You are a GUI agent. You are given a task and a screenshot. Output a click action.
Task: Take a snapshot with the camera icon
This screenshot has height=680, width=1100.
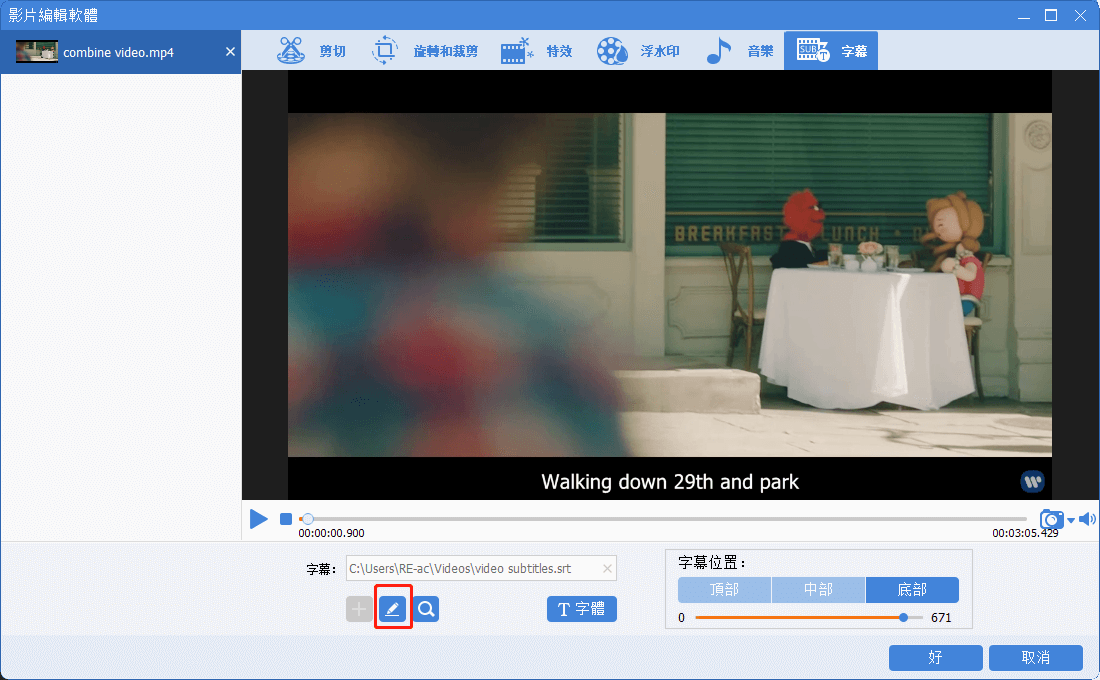1052,519
